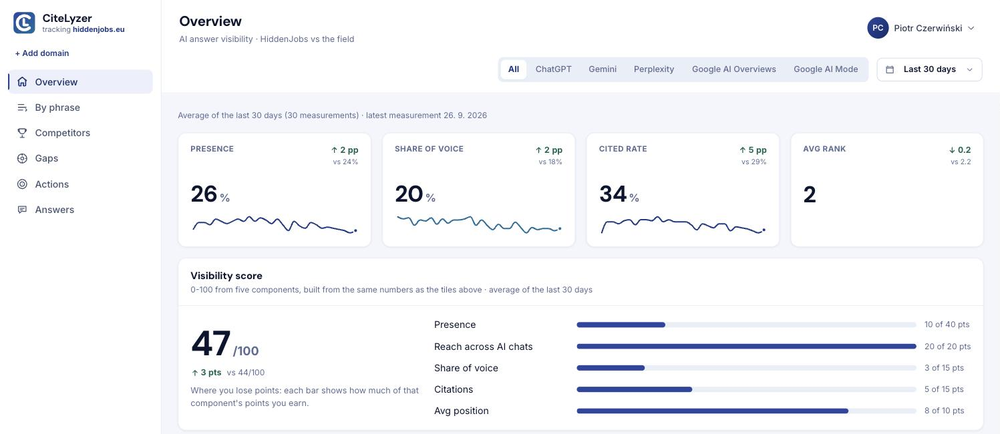Open the Last 30 days dropdown
Screen dimensions: 1000x434
(929, 69)
